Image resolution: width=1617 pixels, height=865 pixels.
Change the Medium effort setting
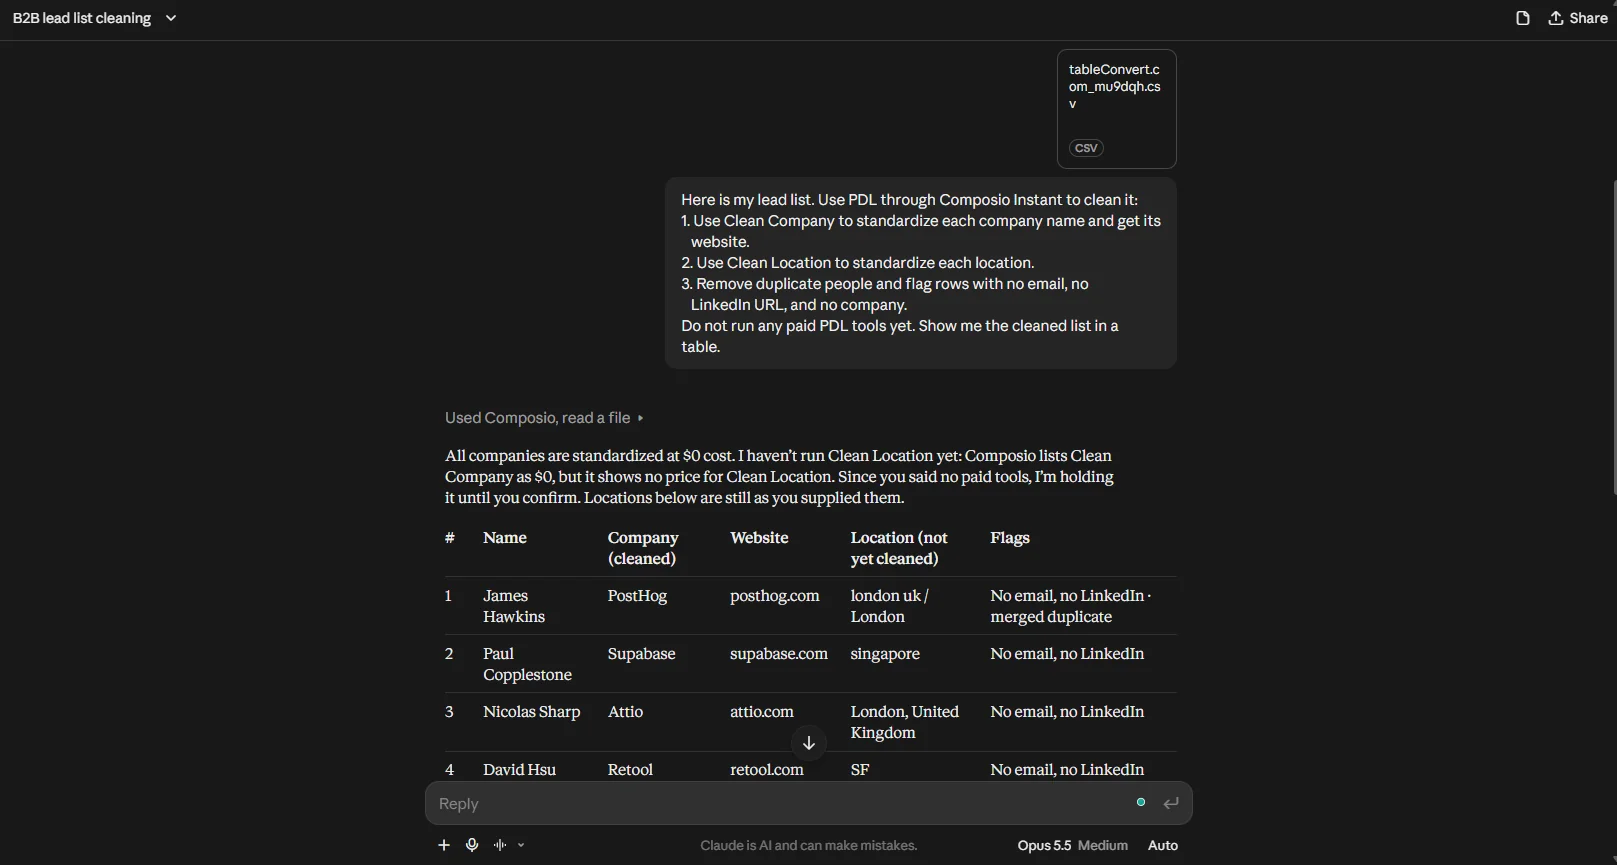click(x=1103, y=845)
